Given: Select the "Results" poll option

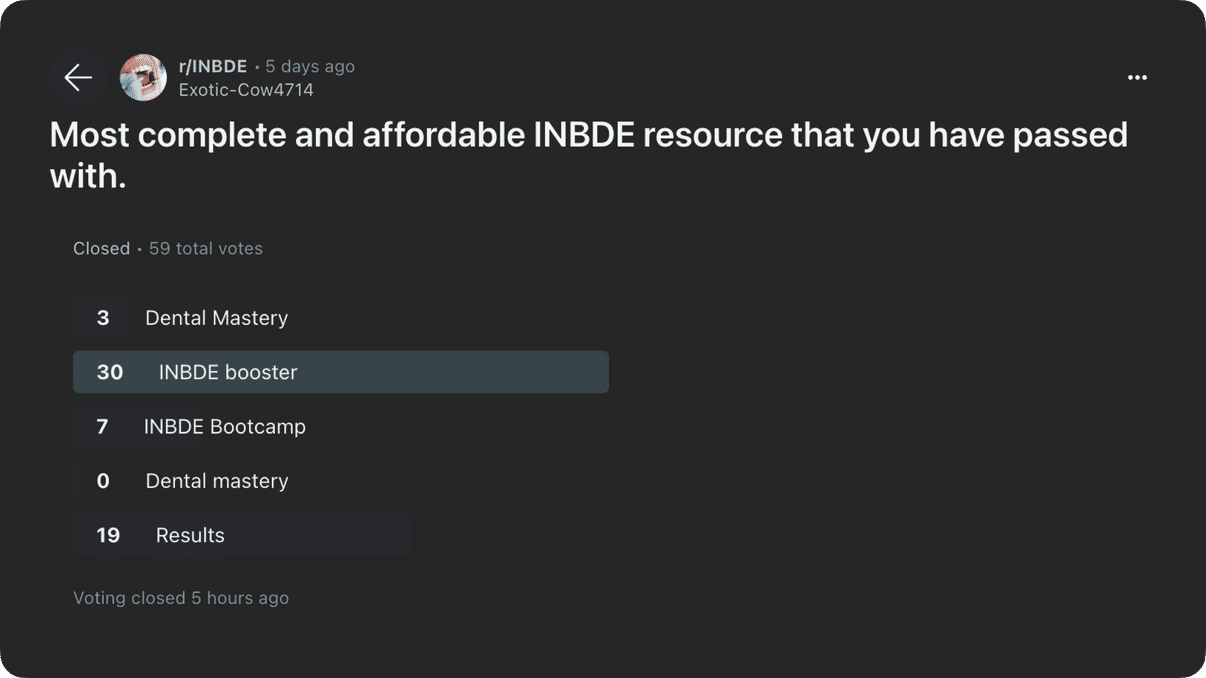Looking at the screenshot, I should click(x=190, y=535).
